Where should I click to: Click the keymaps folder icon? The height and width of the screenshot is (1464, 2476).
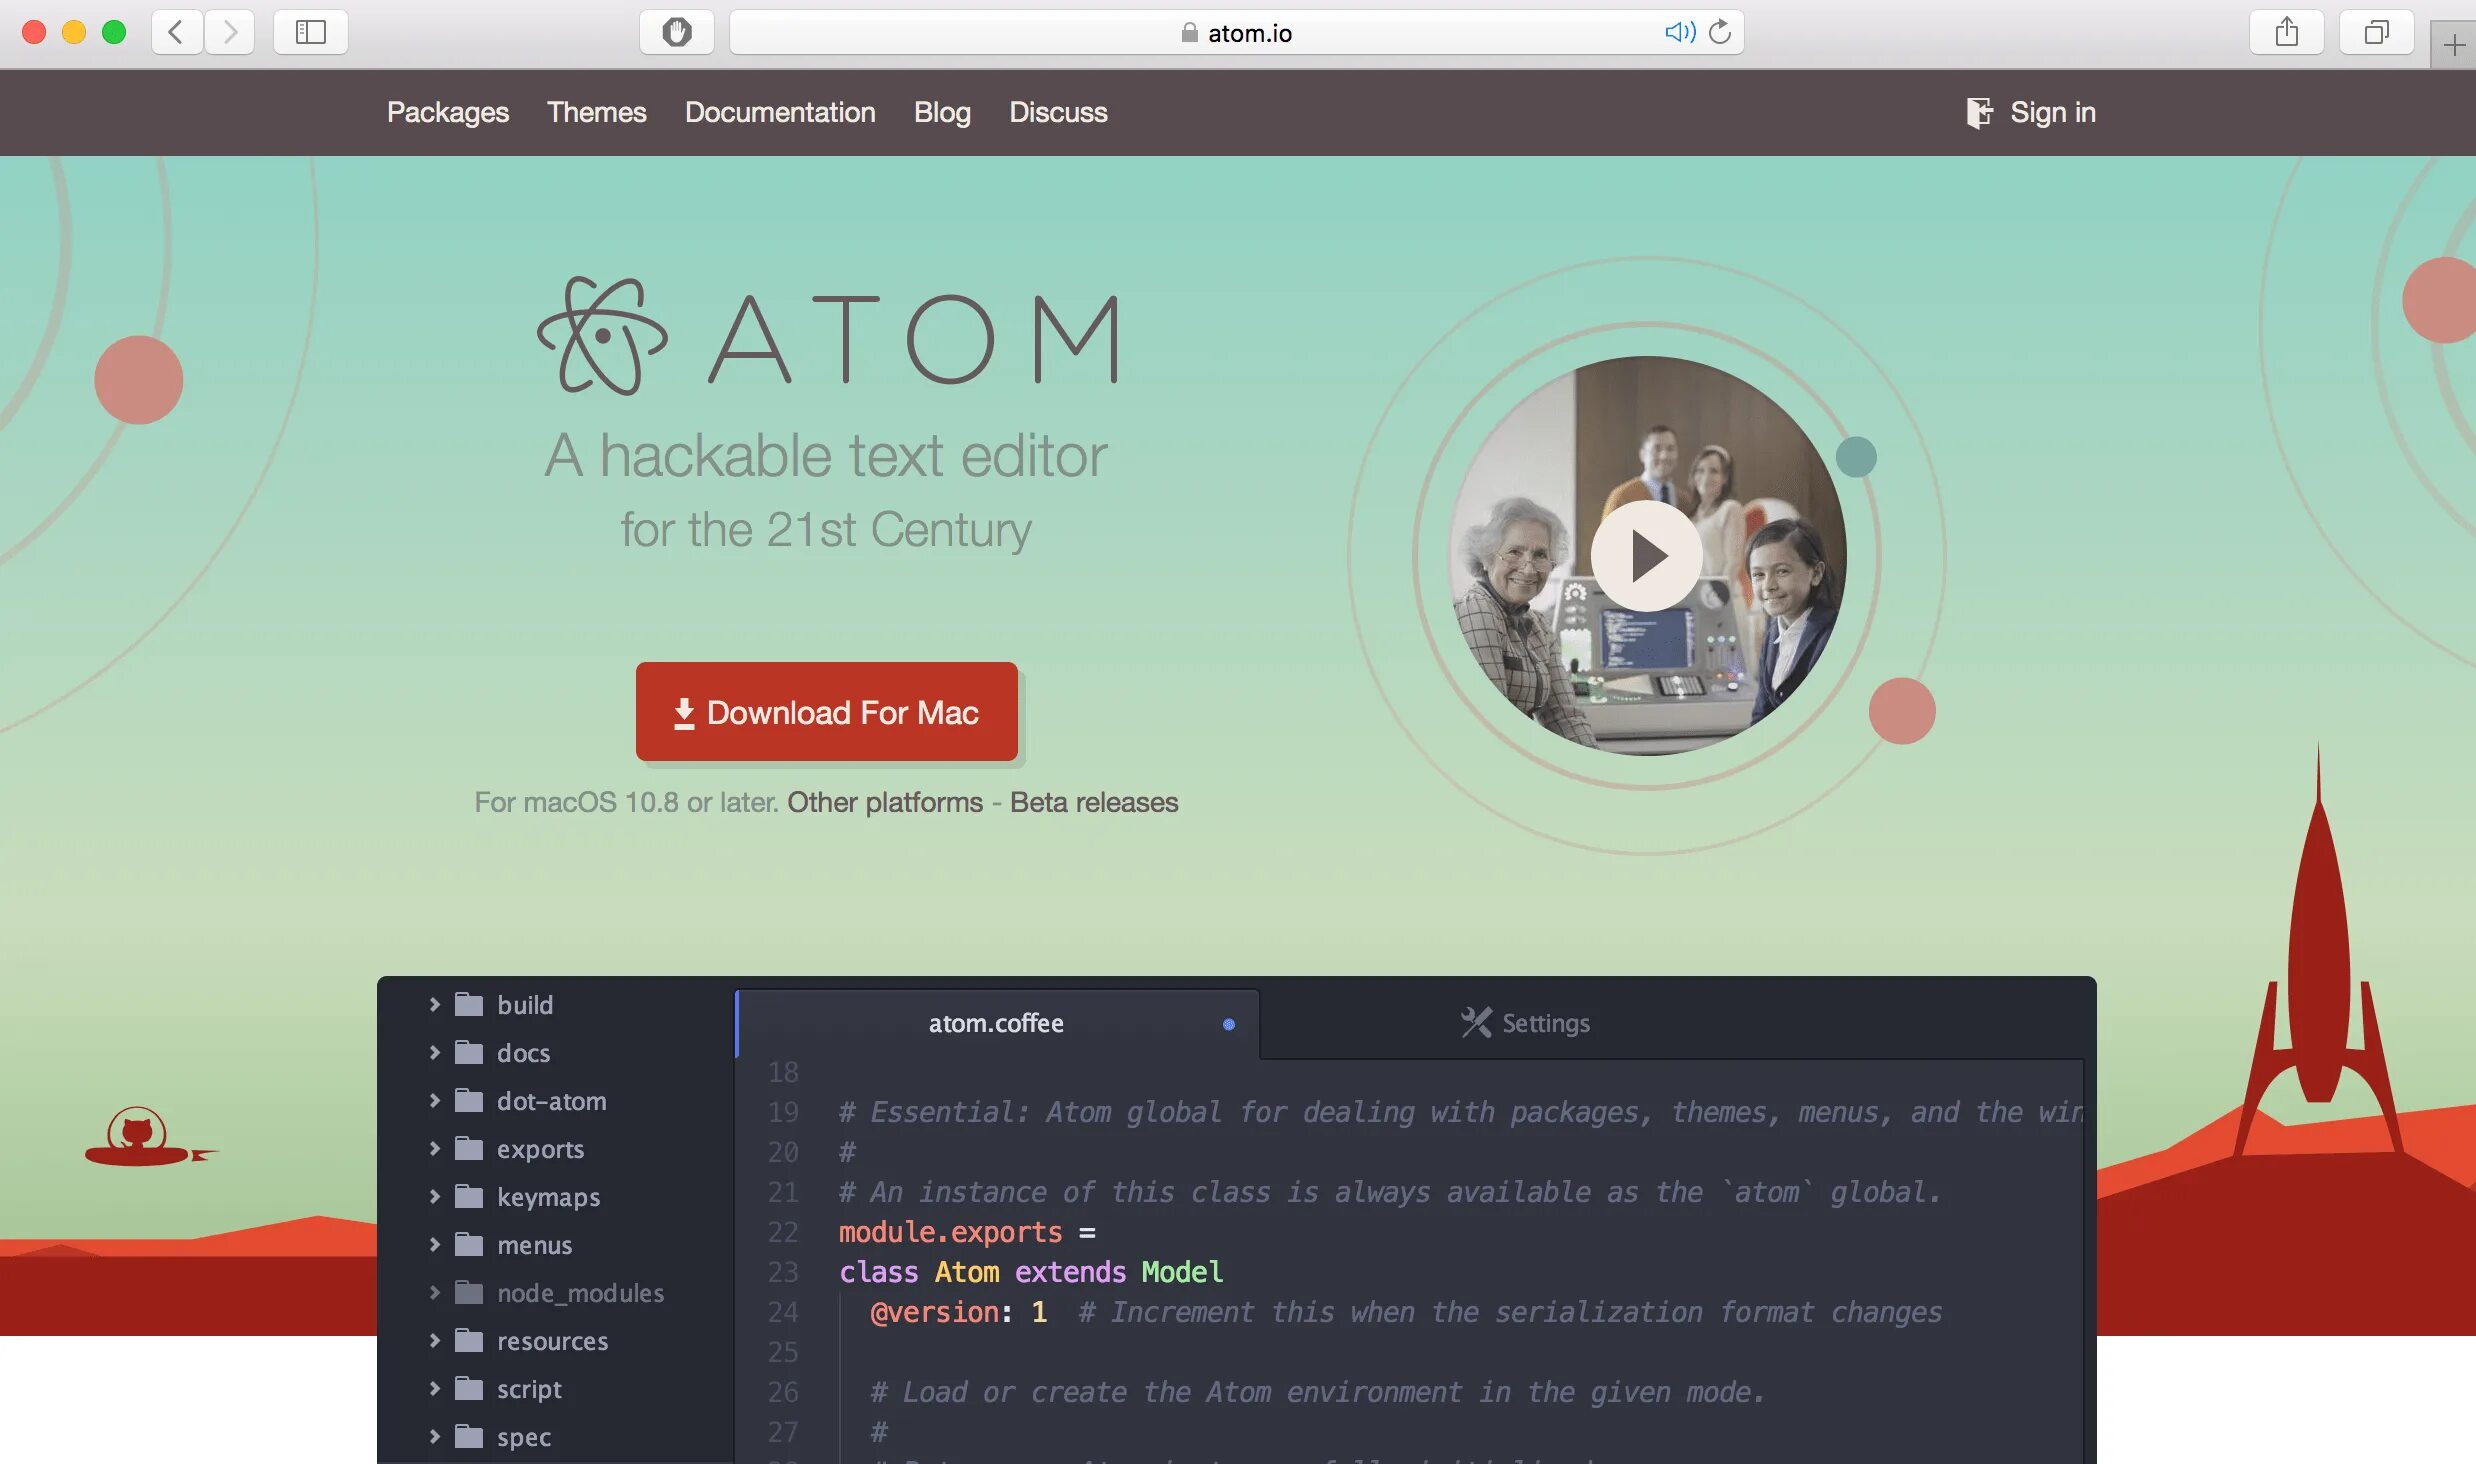[x=469, y=1196]
